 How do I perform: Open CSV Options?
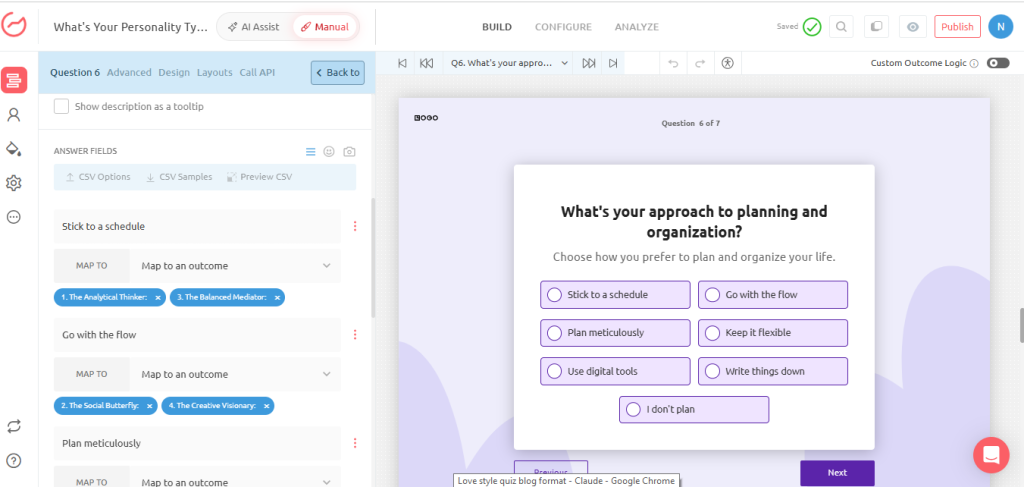coord(98,177)
